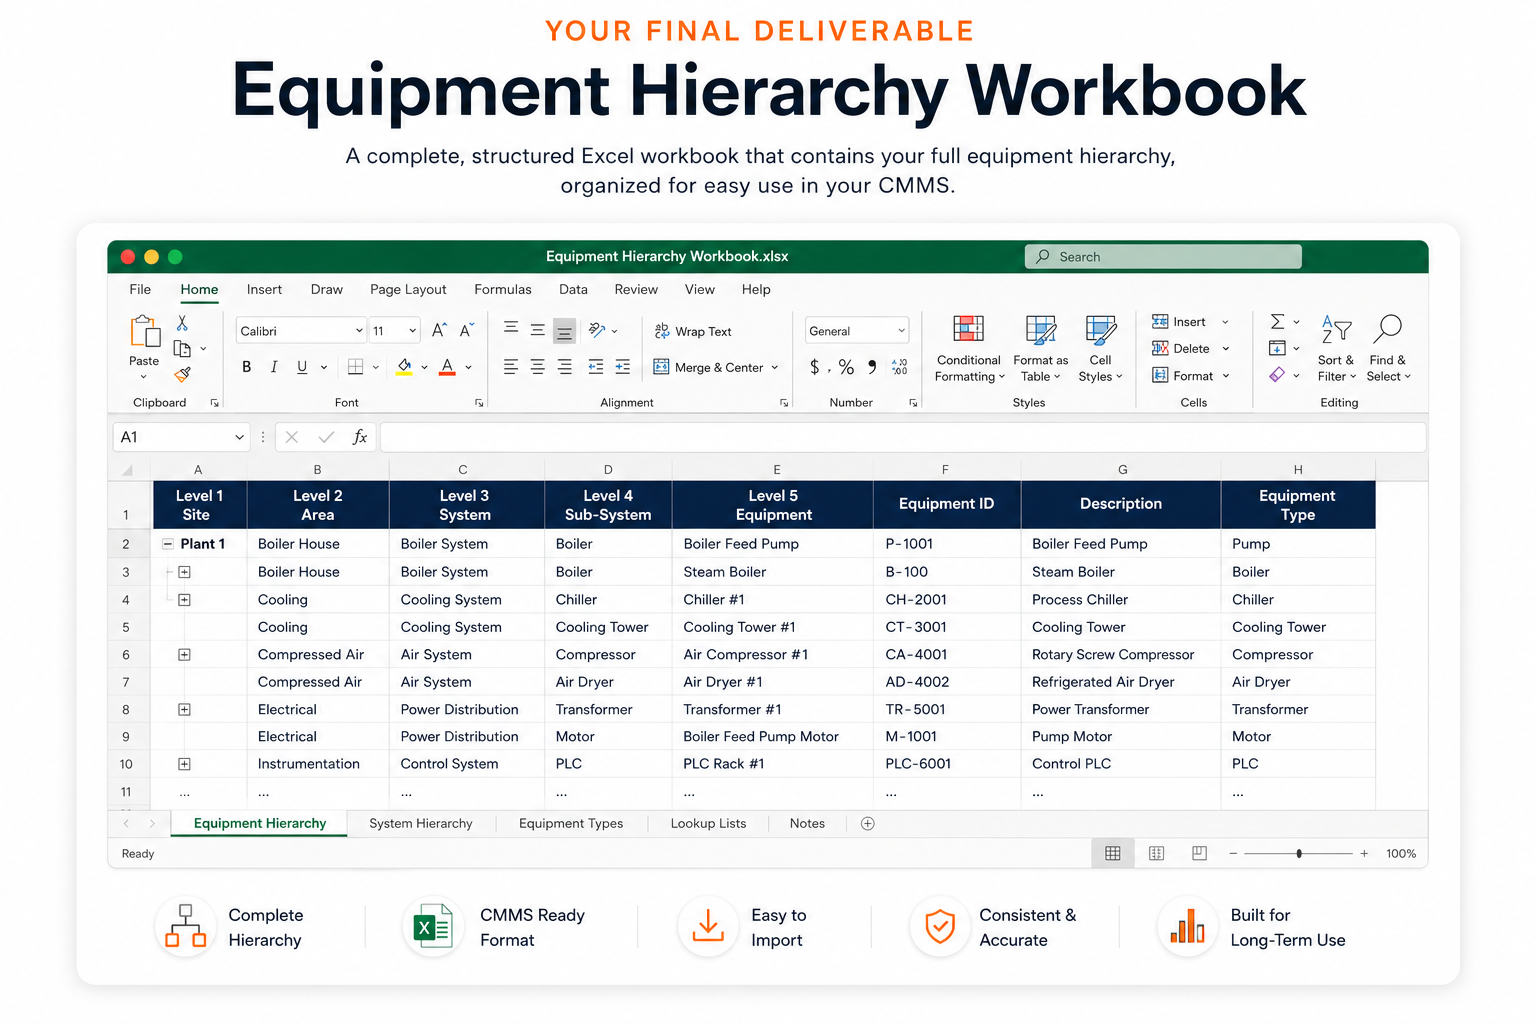Viewport: 1536px width, 1024px height.
Task: Apply percent style format
Action: [846, 367]
